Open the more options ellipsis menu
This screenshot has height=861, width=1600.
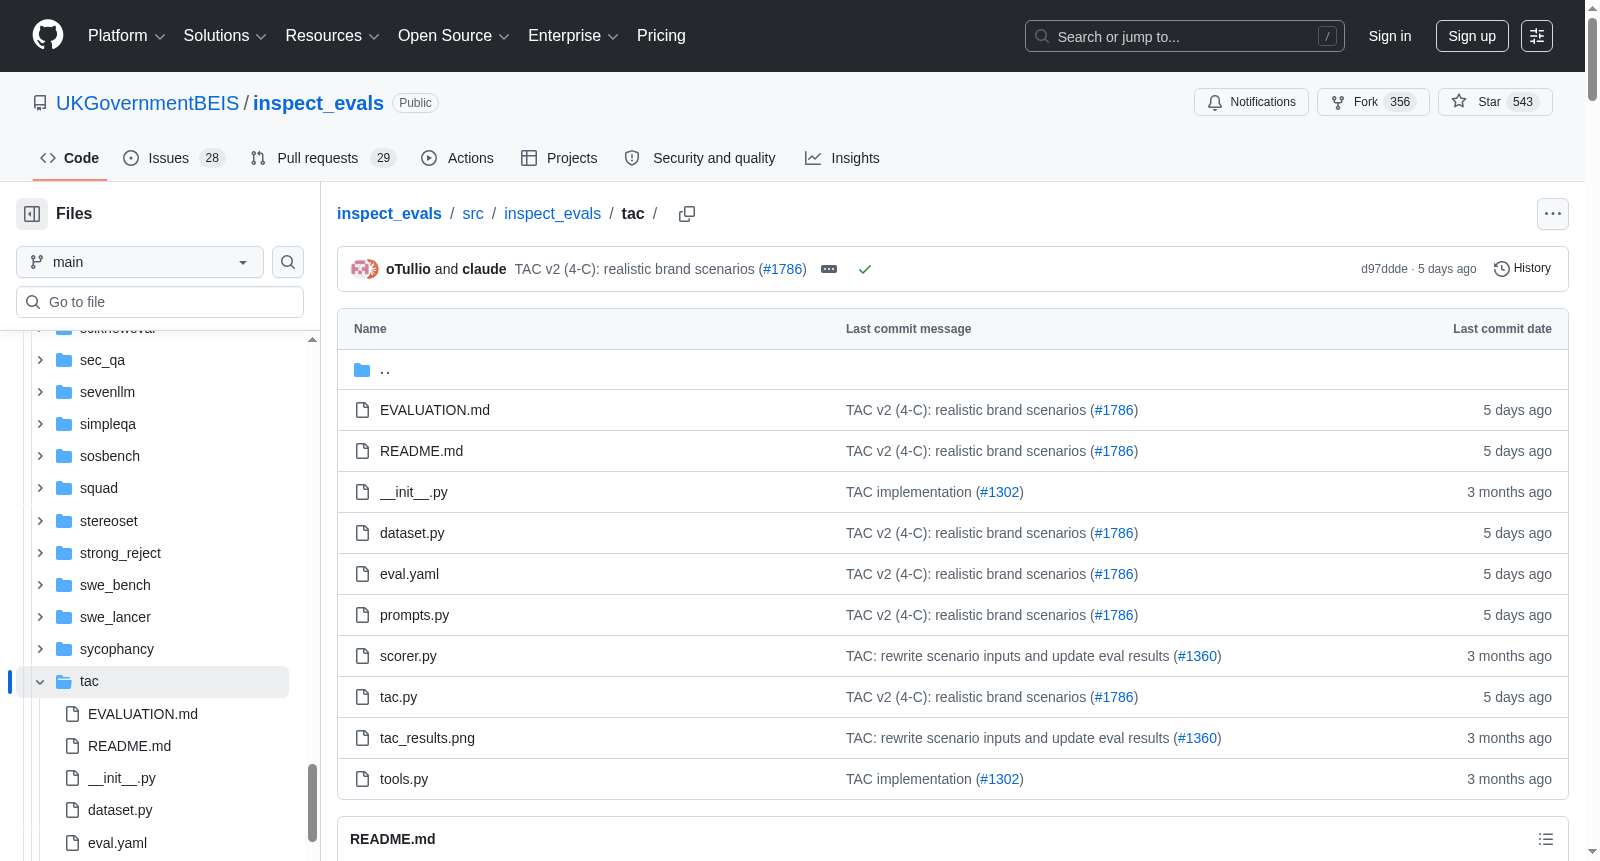(1553, 214)
